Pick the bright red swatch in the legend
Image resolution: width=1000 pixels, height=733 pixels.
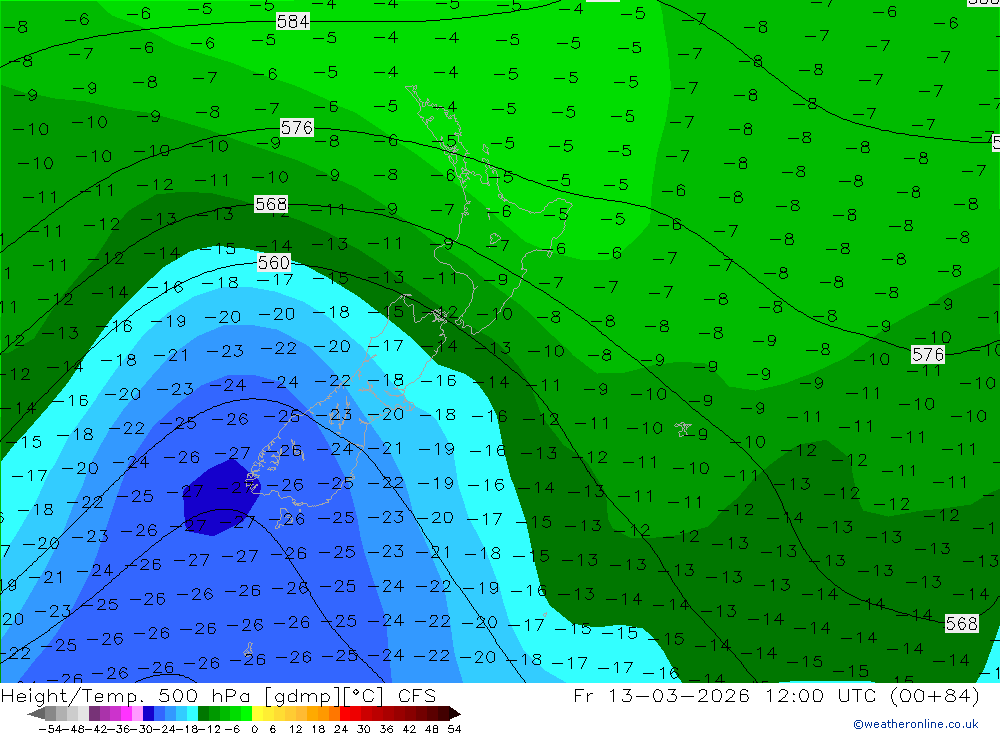[x=345, y=713]
